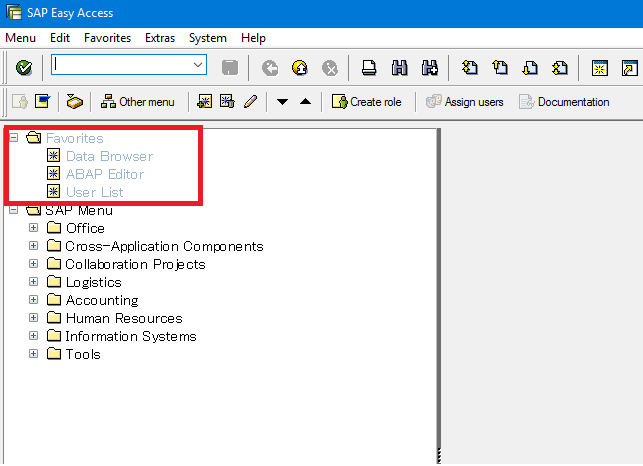
Task: Move favorite up with black arrow
Action: [x=306, y=101]
